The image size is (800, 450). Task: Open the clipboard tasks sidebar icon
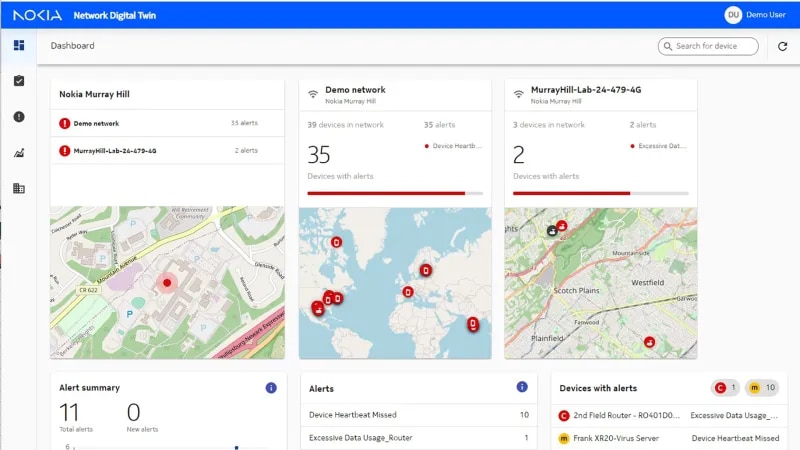tap(19, 81)
